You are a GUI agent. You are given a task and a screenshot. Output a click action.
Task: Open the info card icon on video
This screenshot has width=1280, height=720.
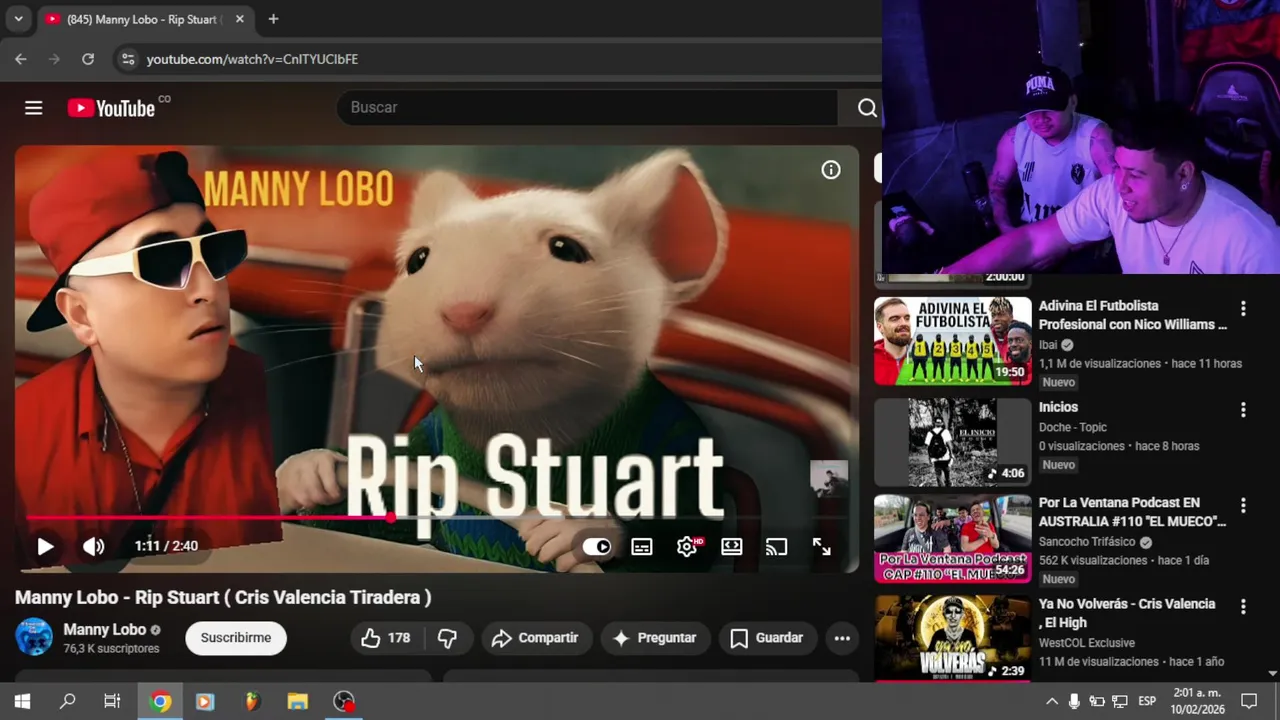(x=831, y=170)
